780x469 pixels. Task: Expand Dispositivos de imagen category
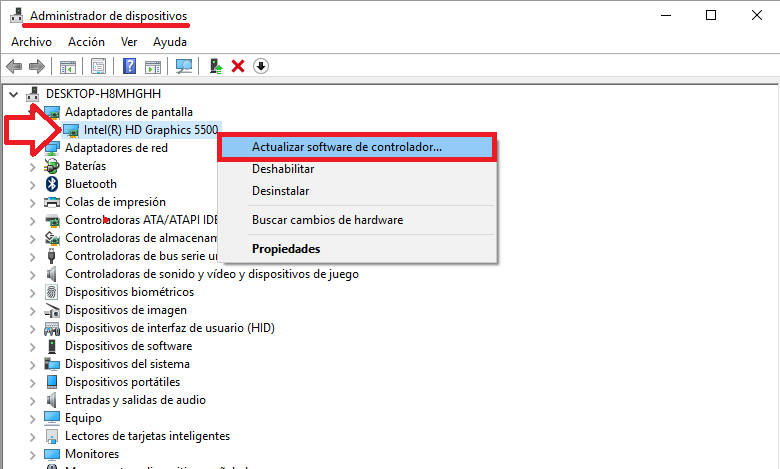(x=32, y=311)
